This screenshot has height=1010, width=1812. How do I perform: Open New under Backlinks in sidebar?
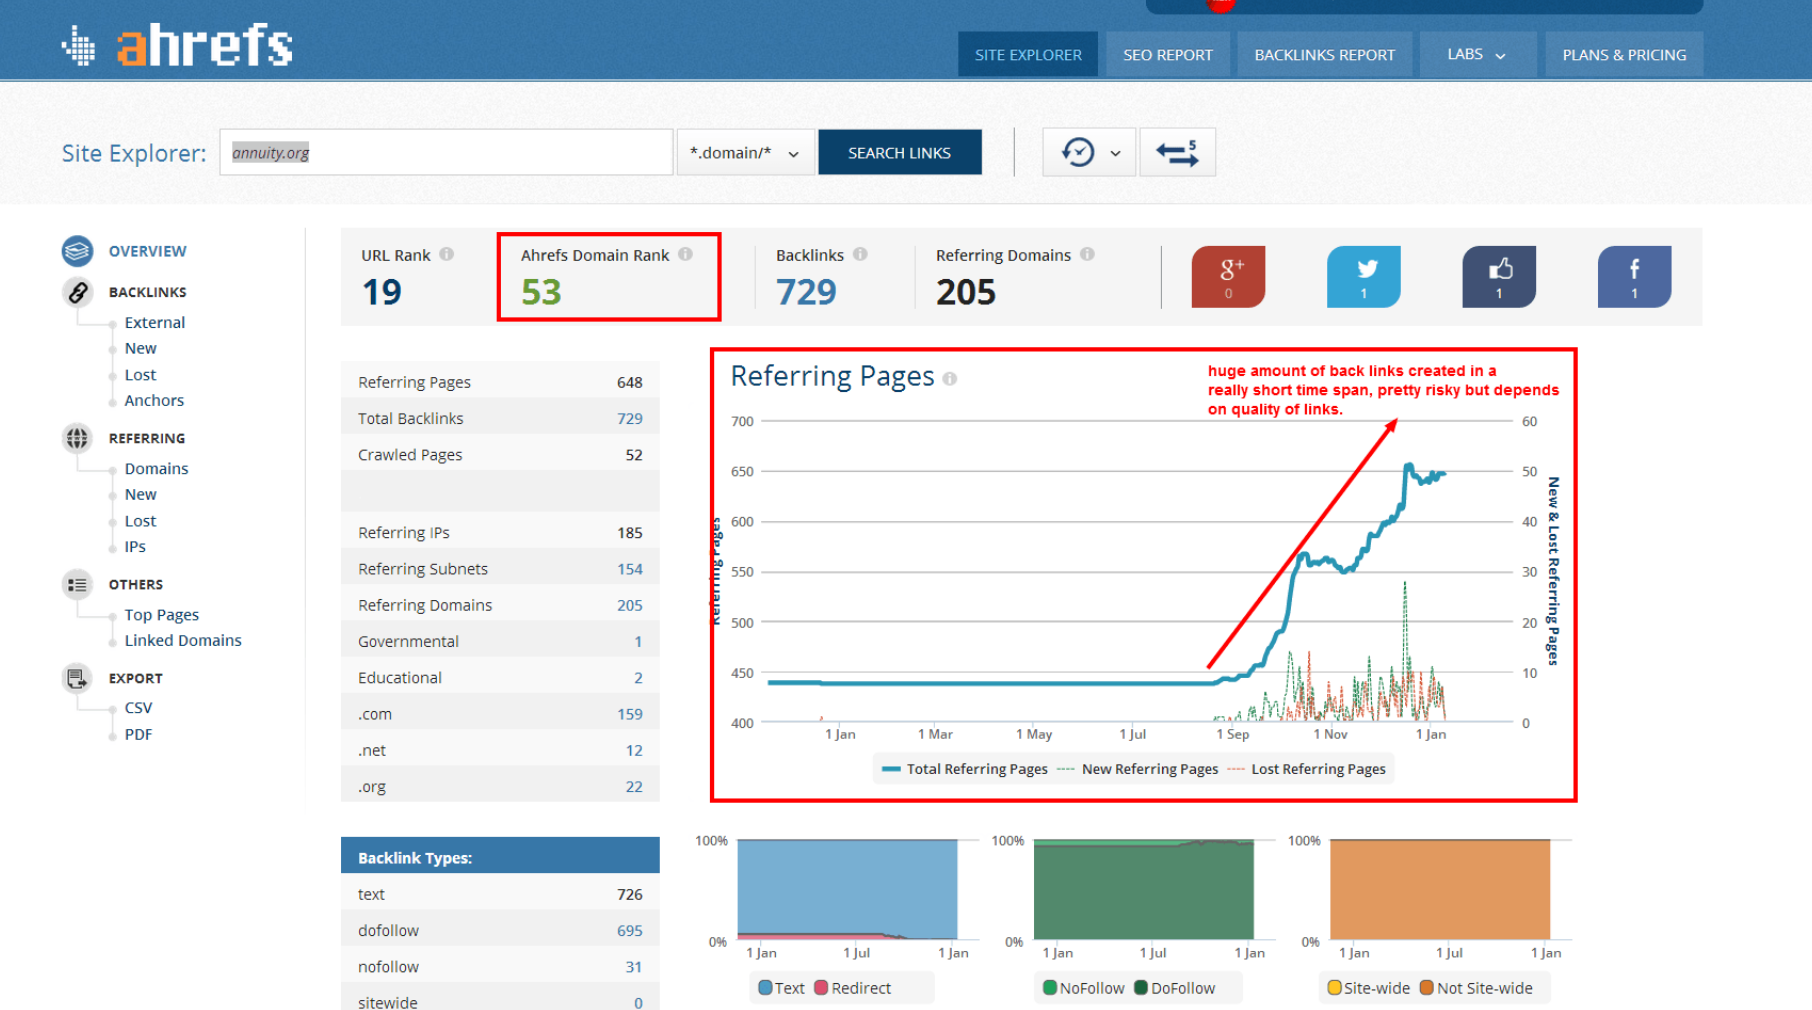(140, 348)
